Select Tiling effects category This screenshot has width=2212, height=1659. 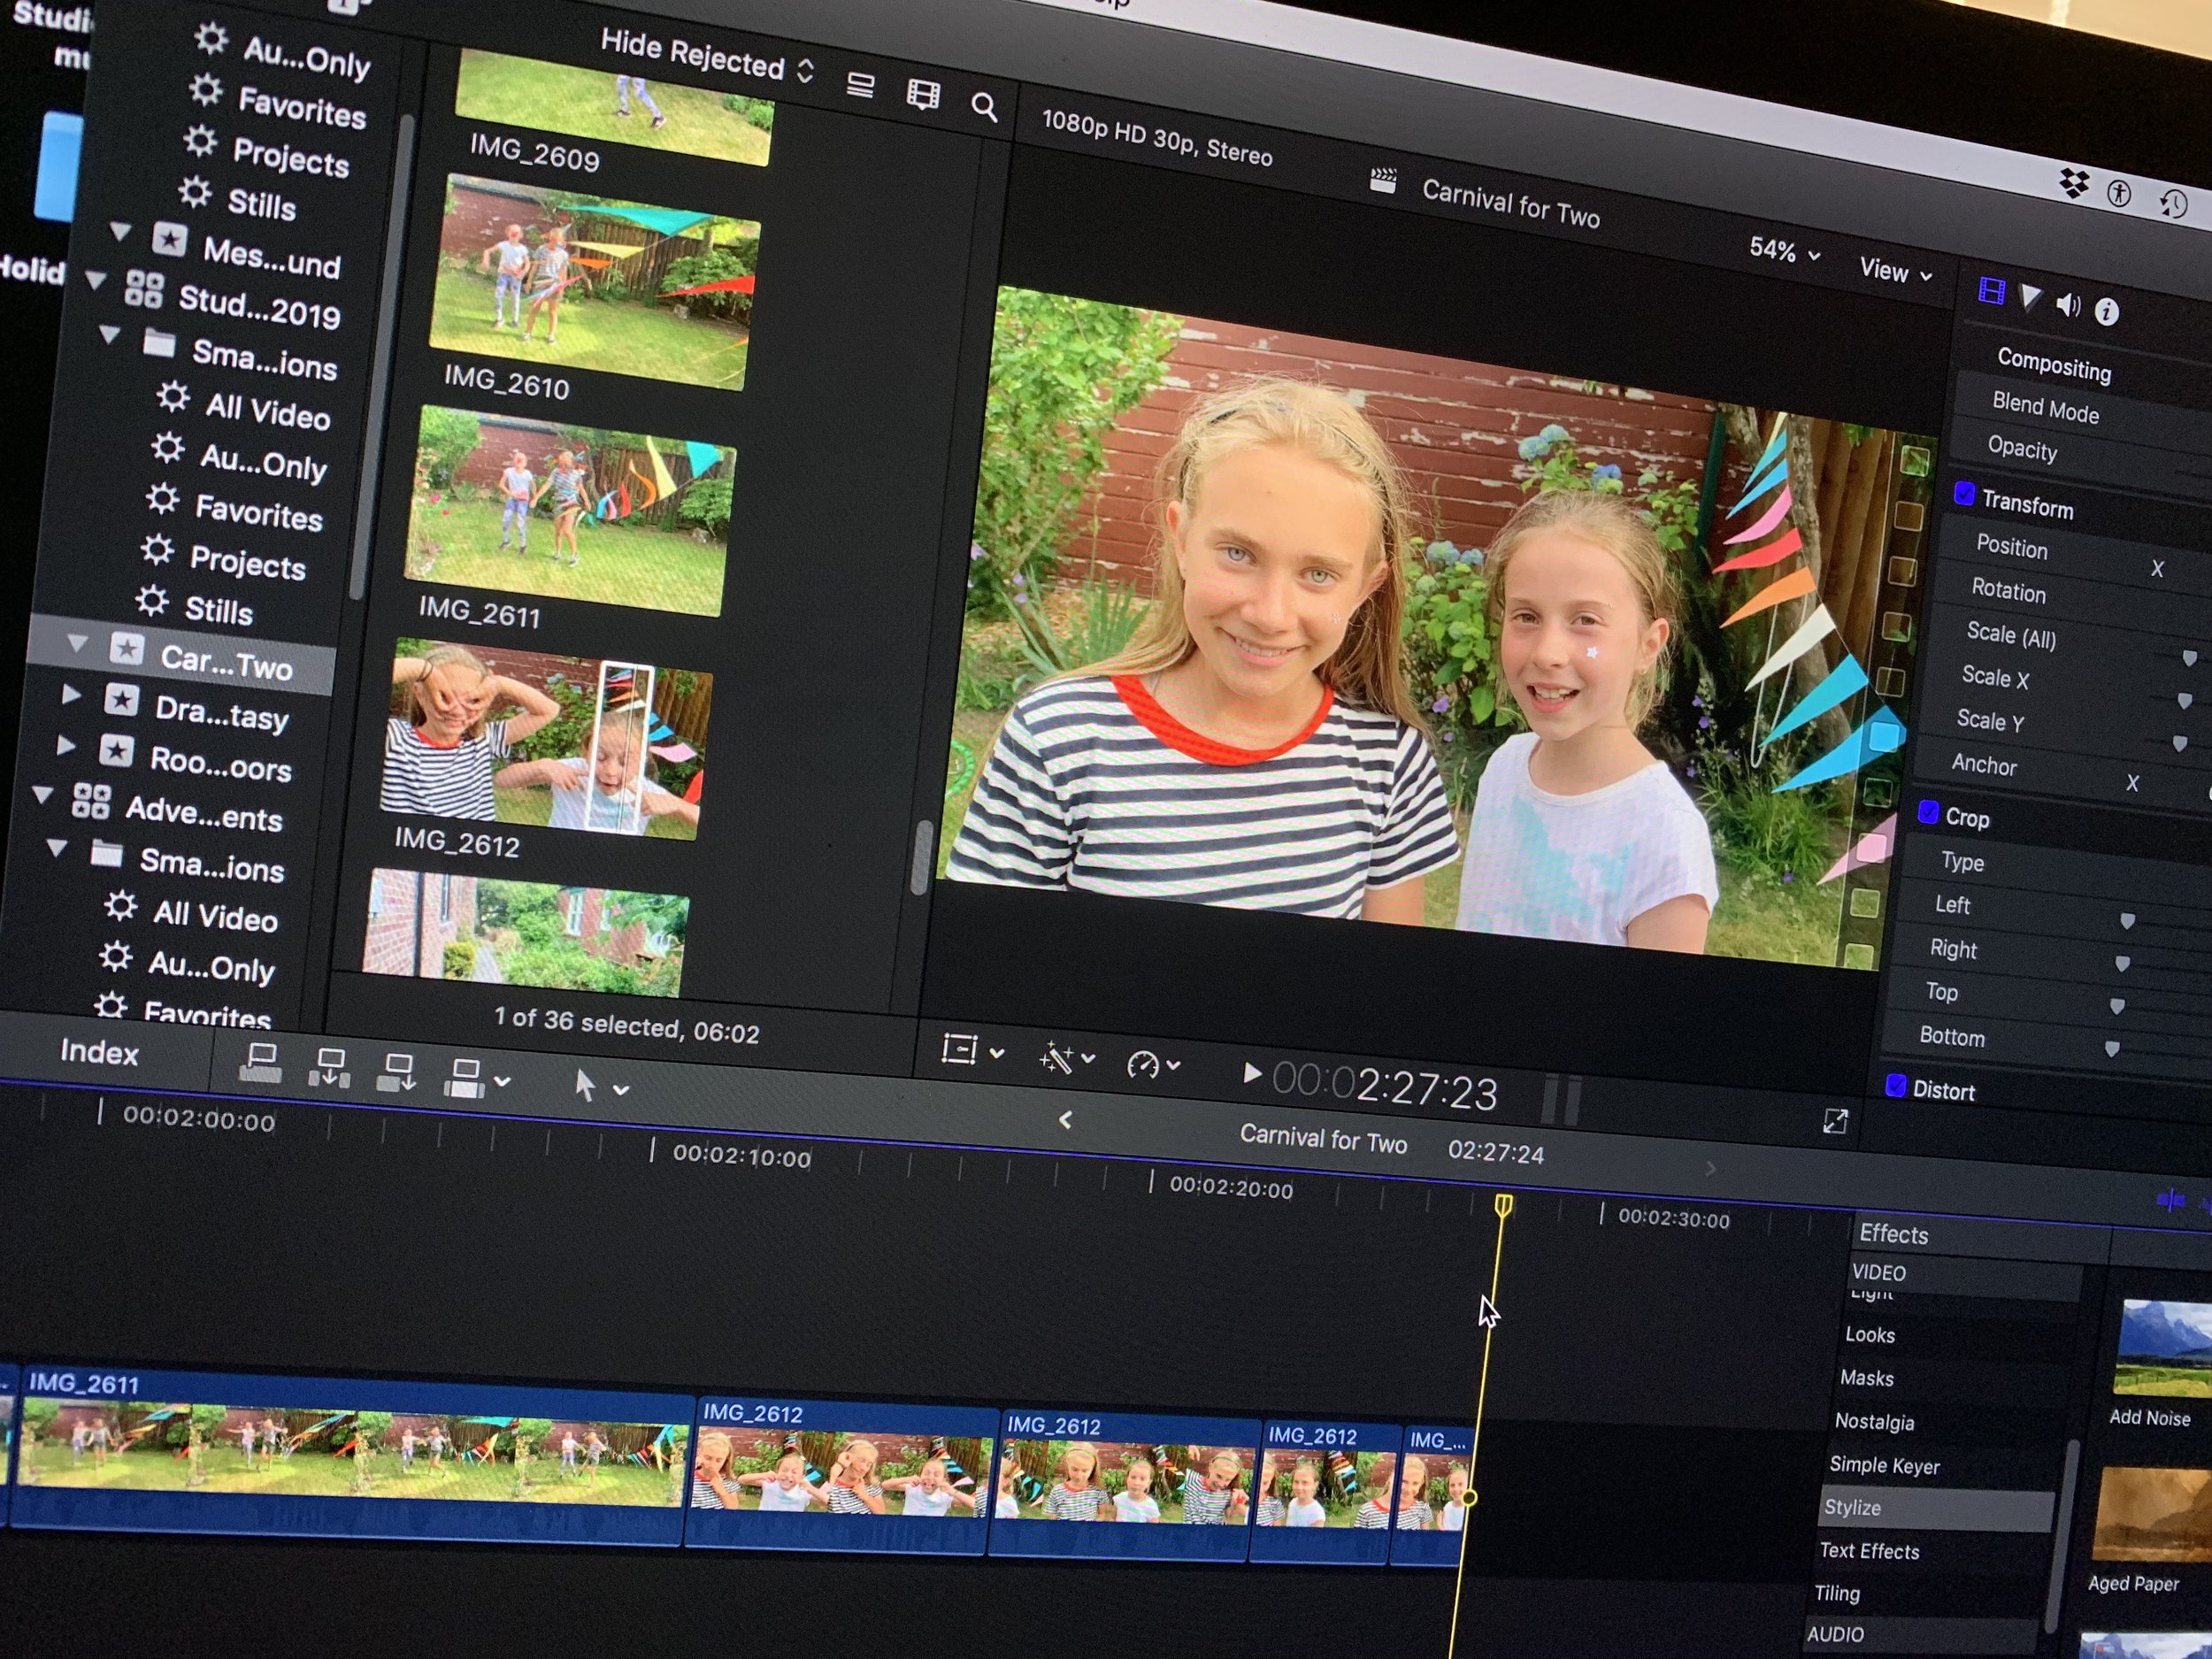coord(1837,1593)
